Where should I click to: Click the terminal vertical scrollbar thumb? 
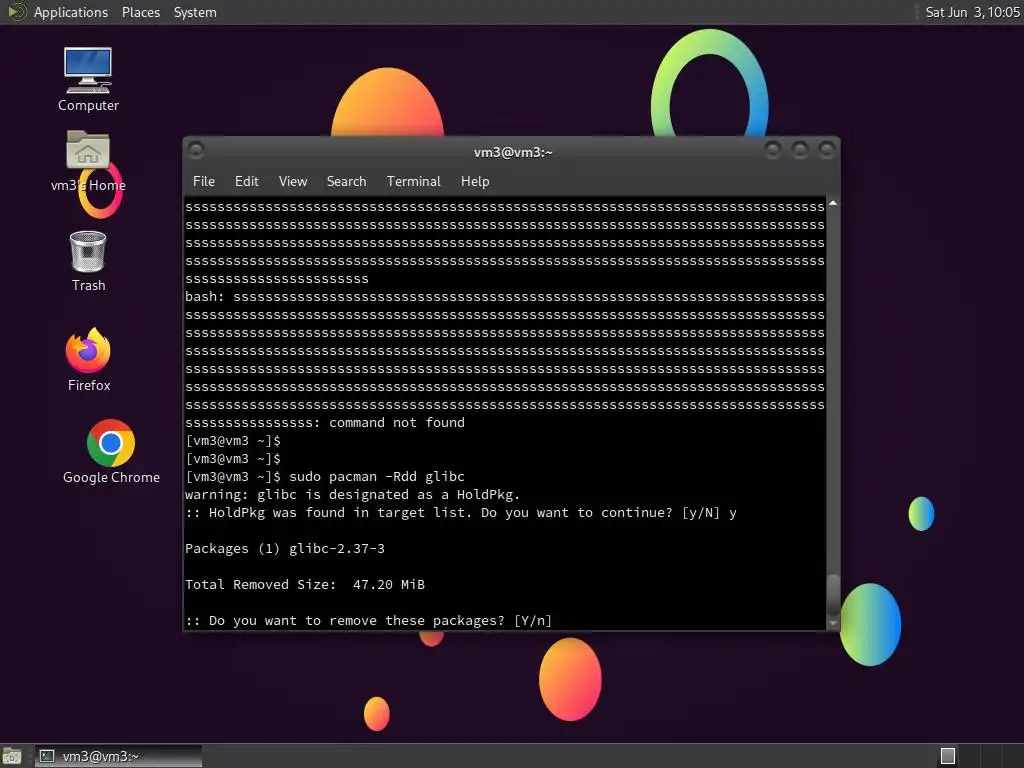coord(833,594)
